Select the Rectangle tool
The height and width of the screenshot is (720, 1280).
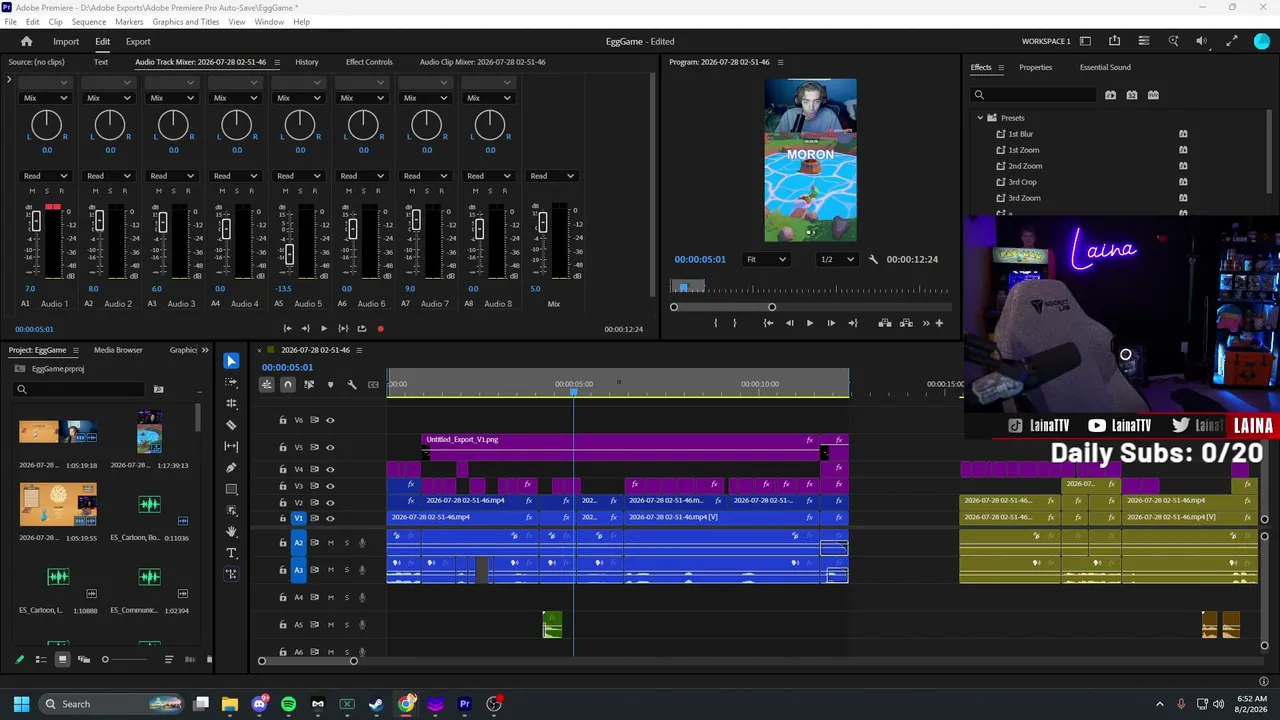(x=231, y=489)
